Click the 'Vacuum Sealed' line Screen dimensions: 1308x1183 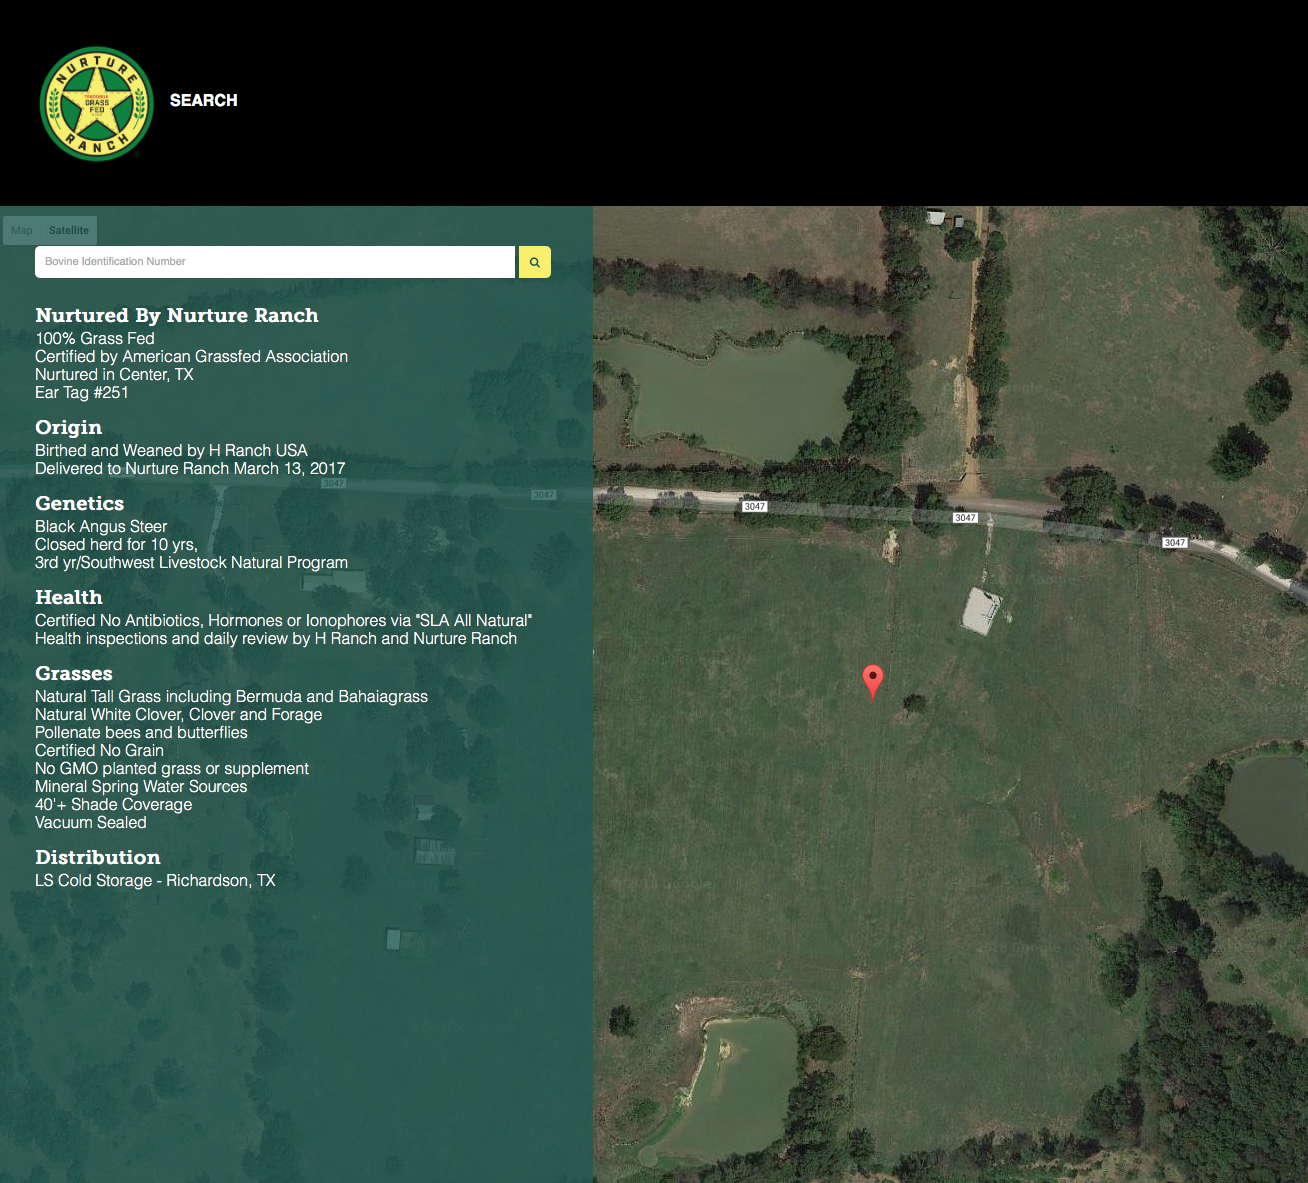91,823
